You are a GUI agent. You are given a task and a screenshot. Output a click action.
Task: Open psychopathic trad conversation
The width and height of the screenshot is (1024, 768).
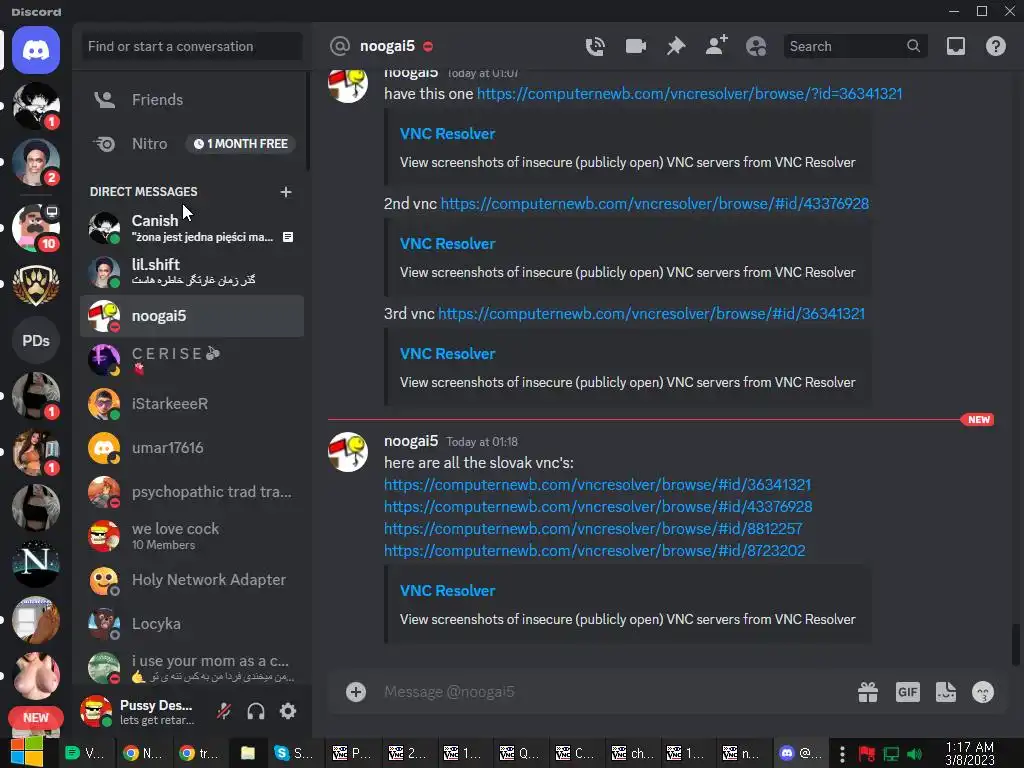[192, 492]
